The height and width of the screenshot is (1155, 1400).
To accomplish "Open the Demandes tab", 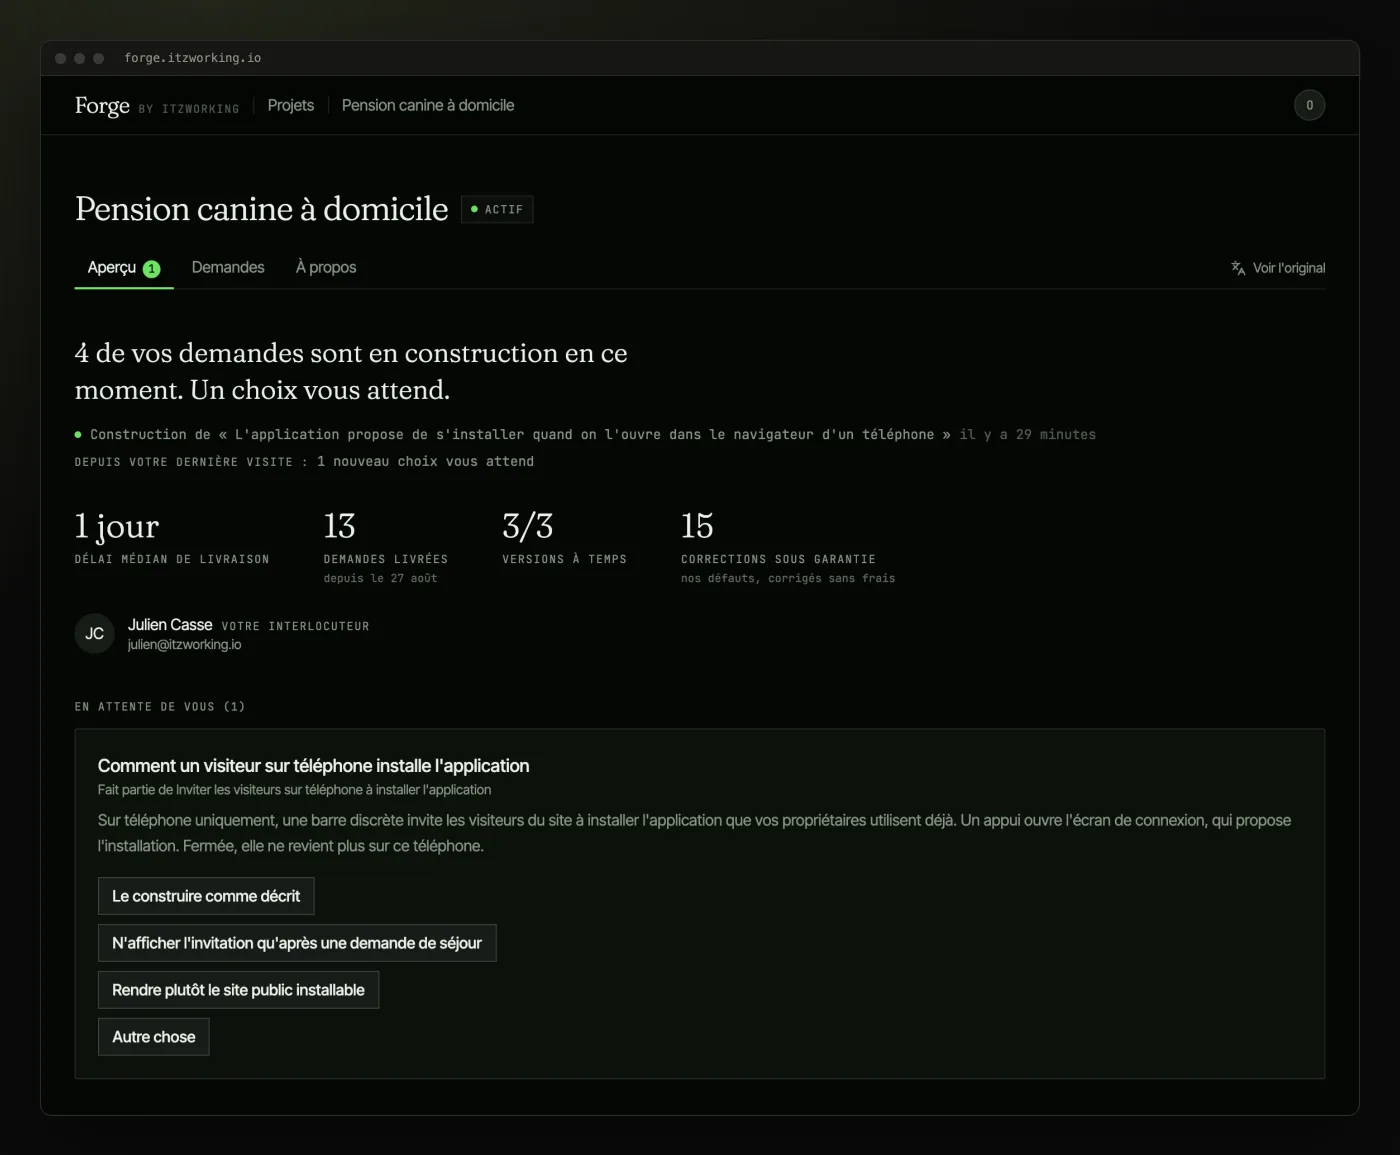I will coord(228,267).
